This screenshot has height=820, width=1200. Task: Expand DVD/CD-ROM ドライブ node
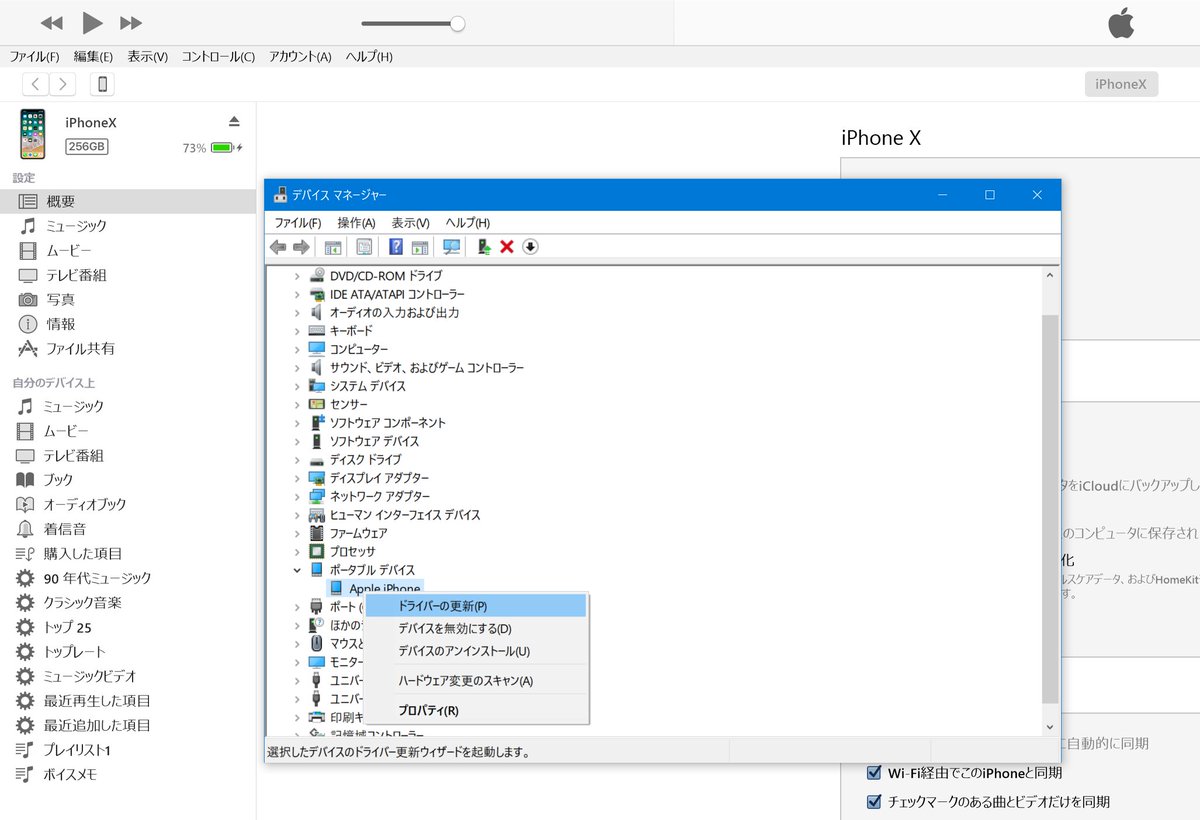click(297, 275)
